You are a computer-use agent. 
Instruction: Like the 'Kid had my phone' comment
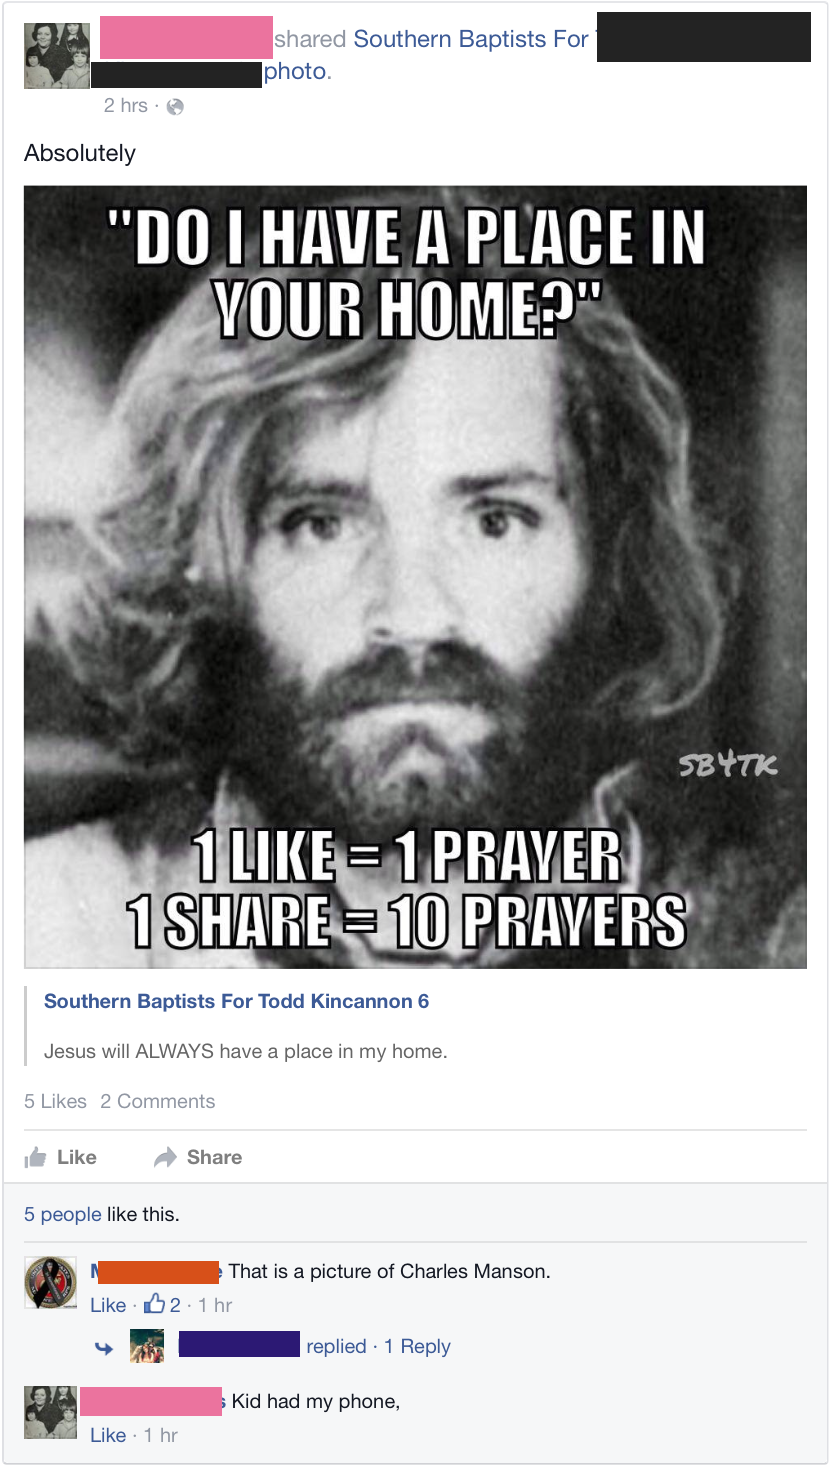[x=108, y=1435]
